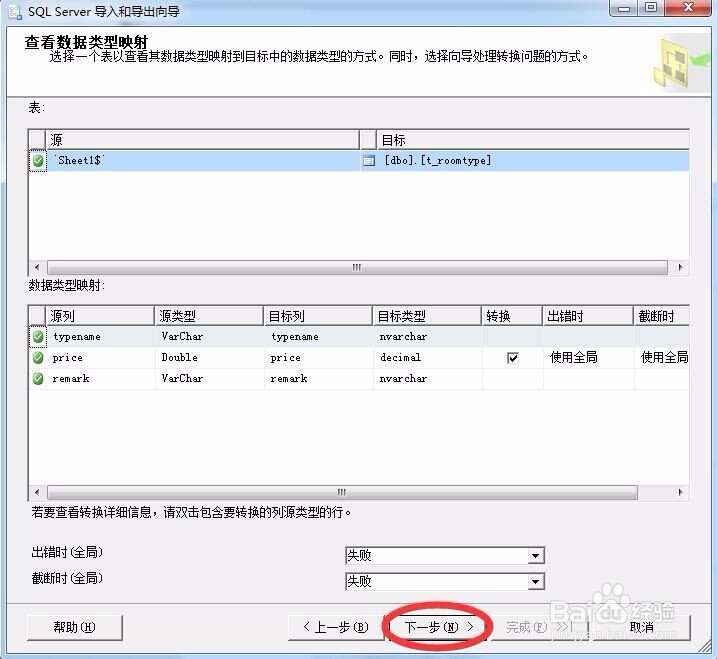The image size is (717, 659).
Task: Click the 源列 column header
Action: point(100,316)
